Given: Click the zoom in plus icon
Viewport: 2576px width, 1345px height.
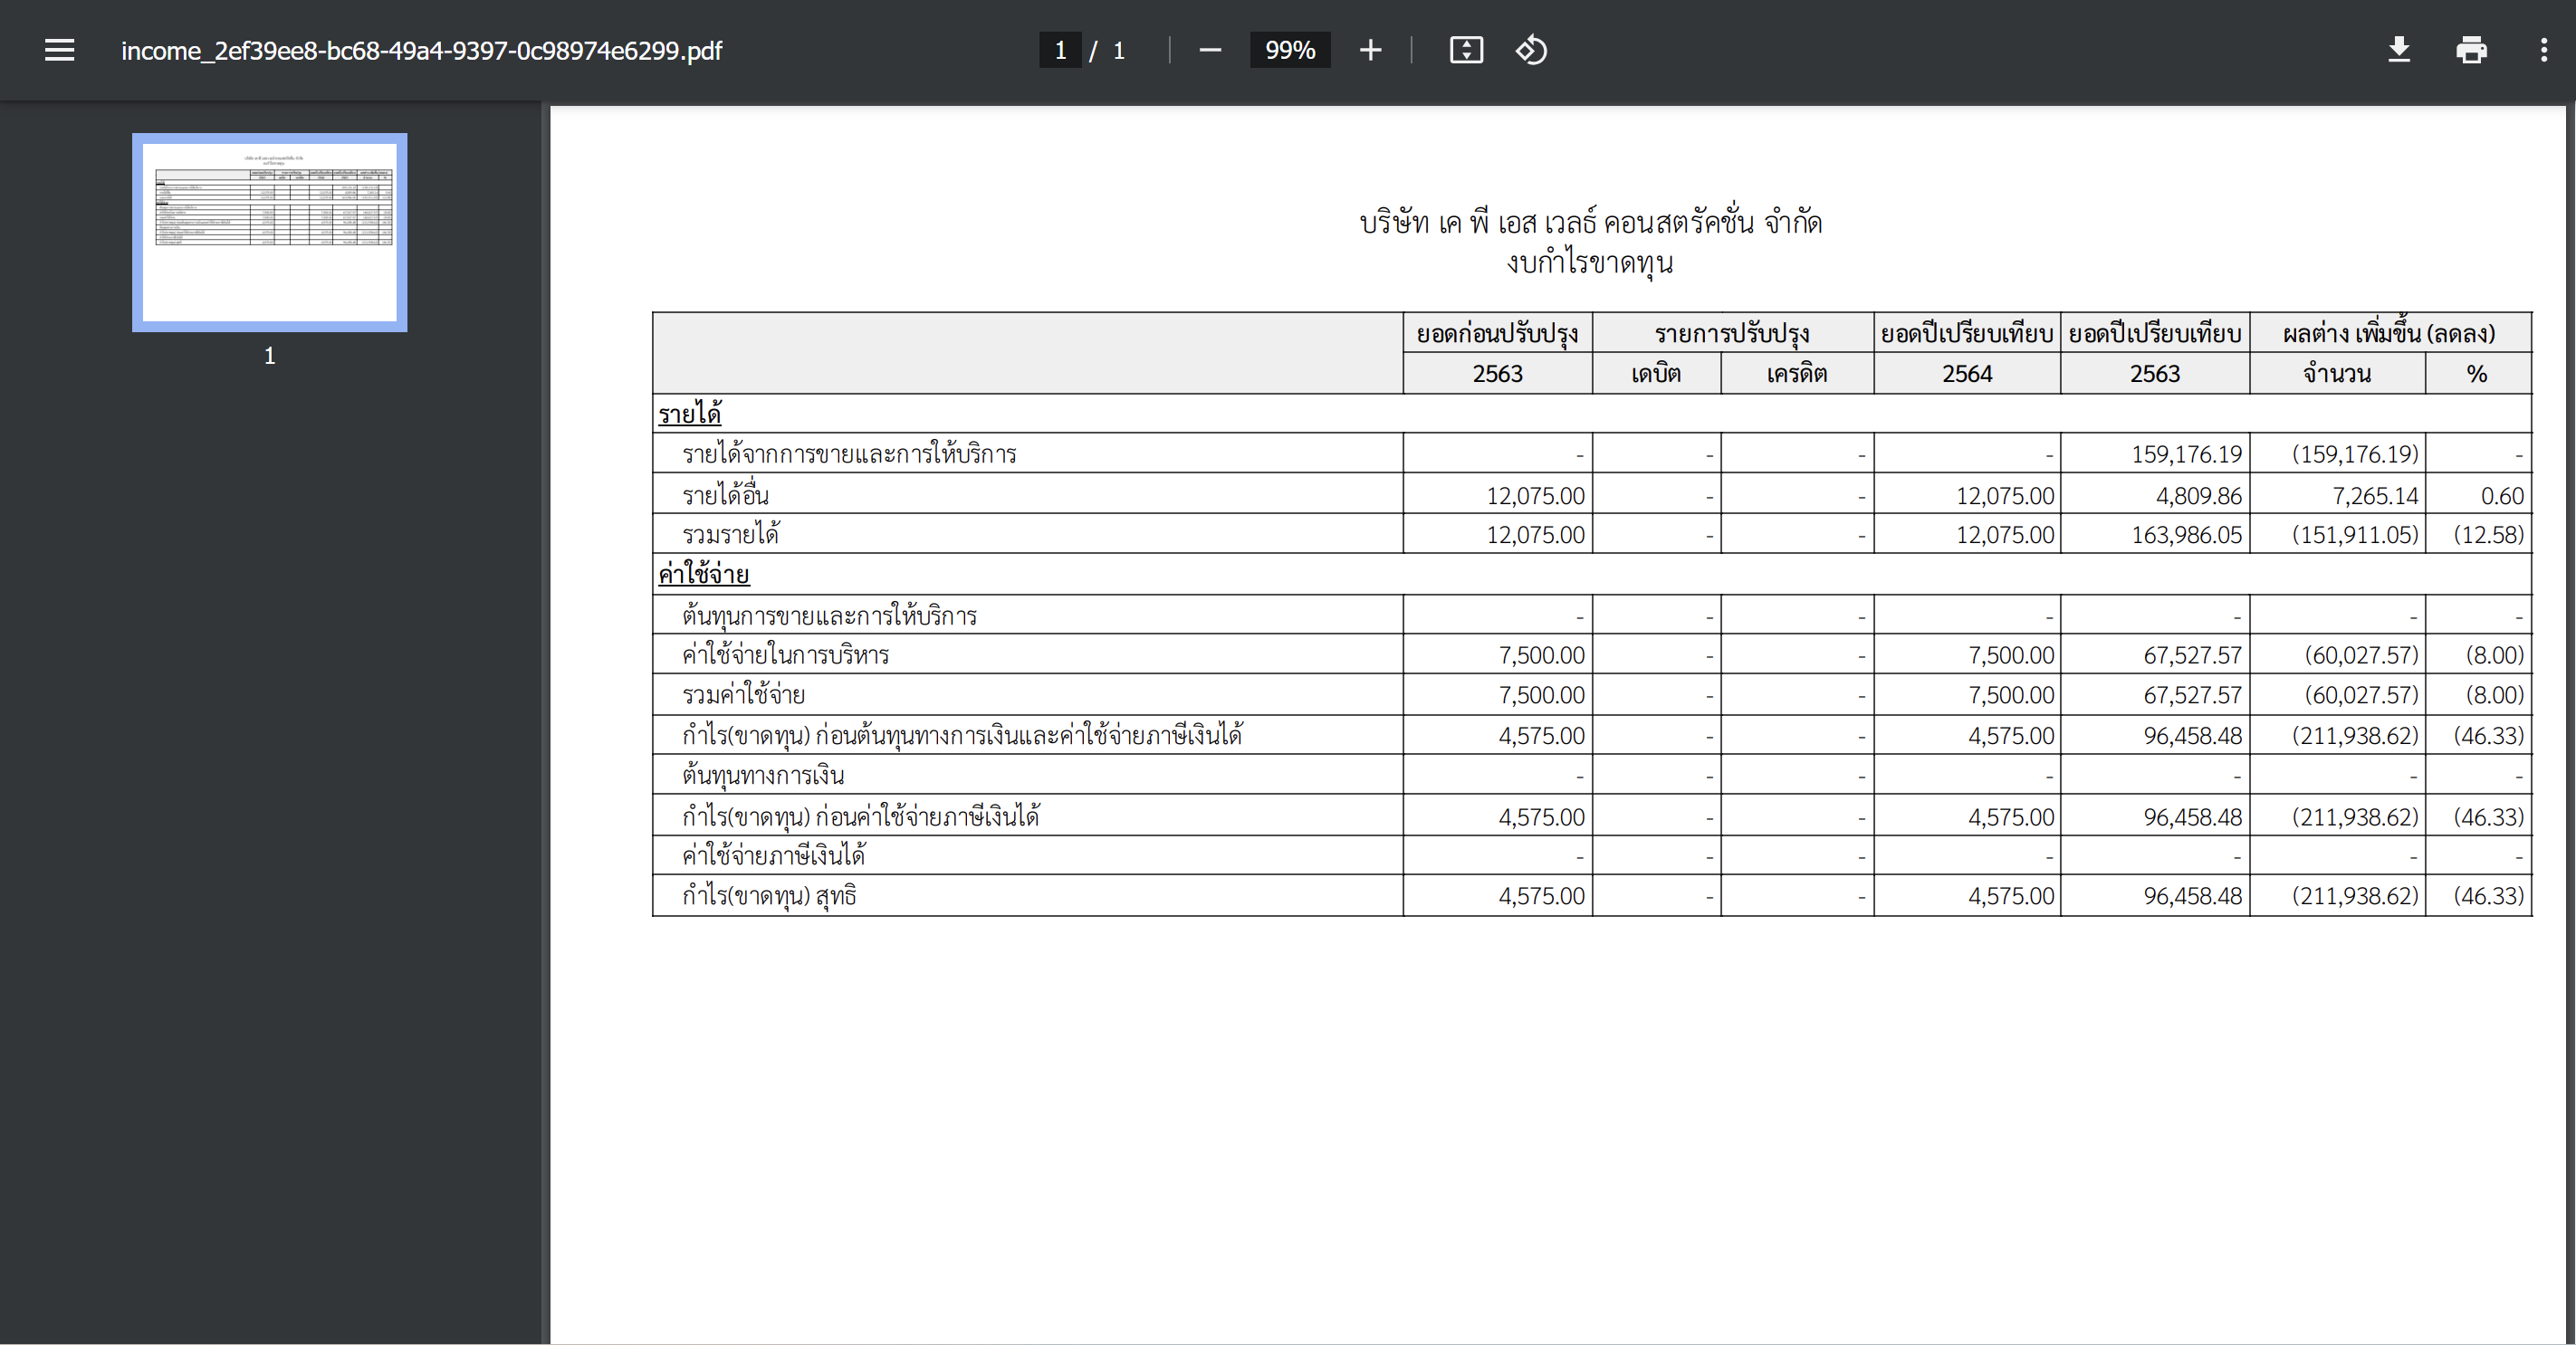Looking at the screenshot, I should pyautogui.click(x=1370, y=50).
